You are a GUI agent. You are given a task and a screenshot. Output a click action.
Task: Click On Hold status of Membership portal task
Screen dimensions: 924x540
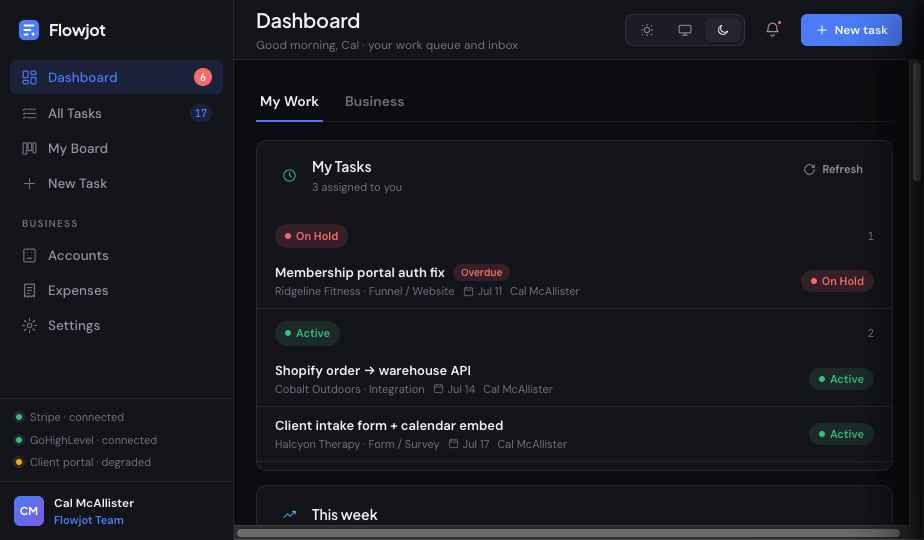837,281
